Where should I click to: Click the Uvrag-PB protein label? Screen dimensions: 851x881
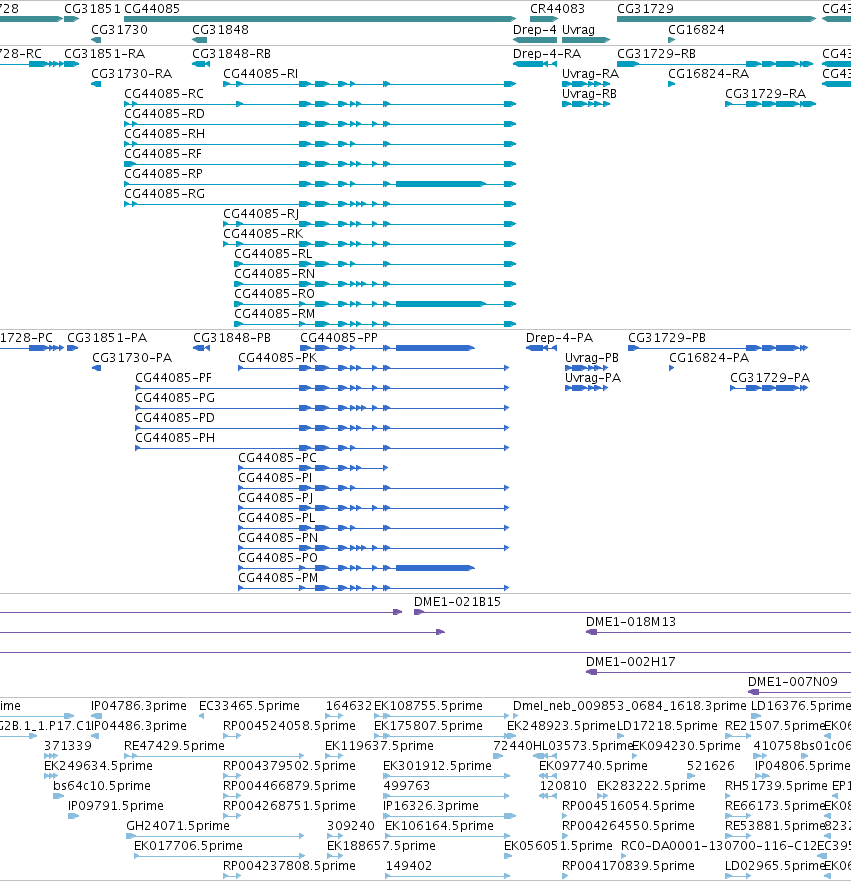click(591, 358)
